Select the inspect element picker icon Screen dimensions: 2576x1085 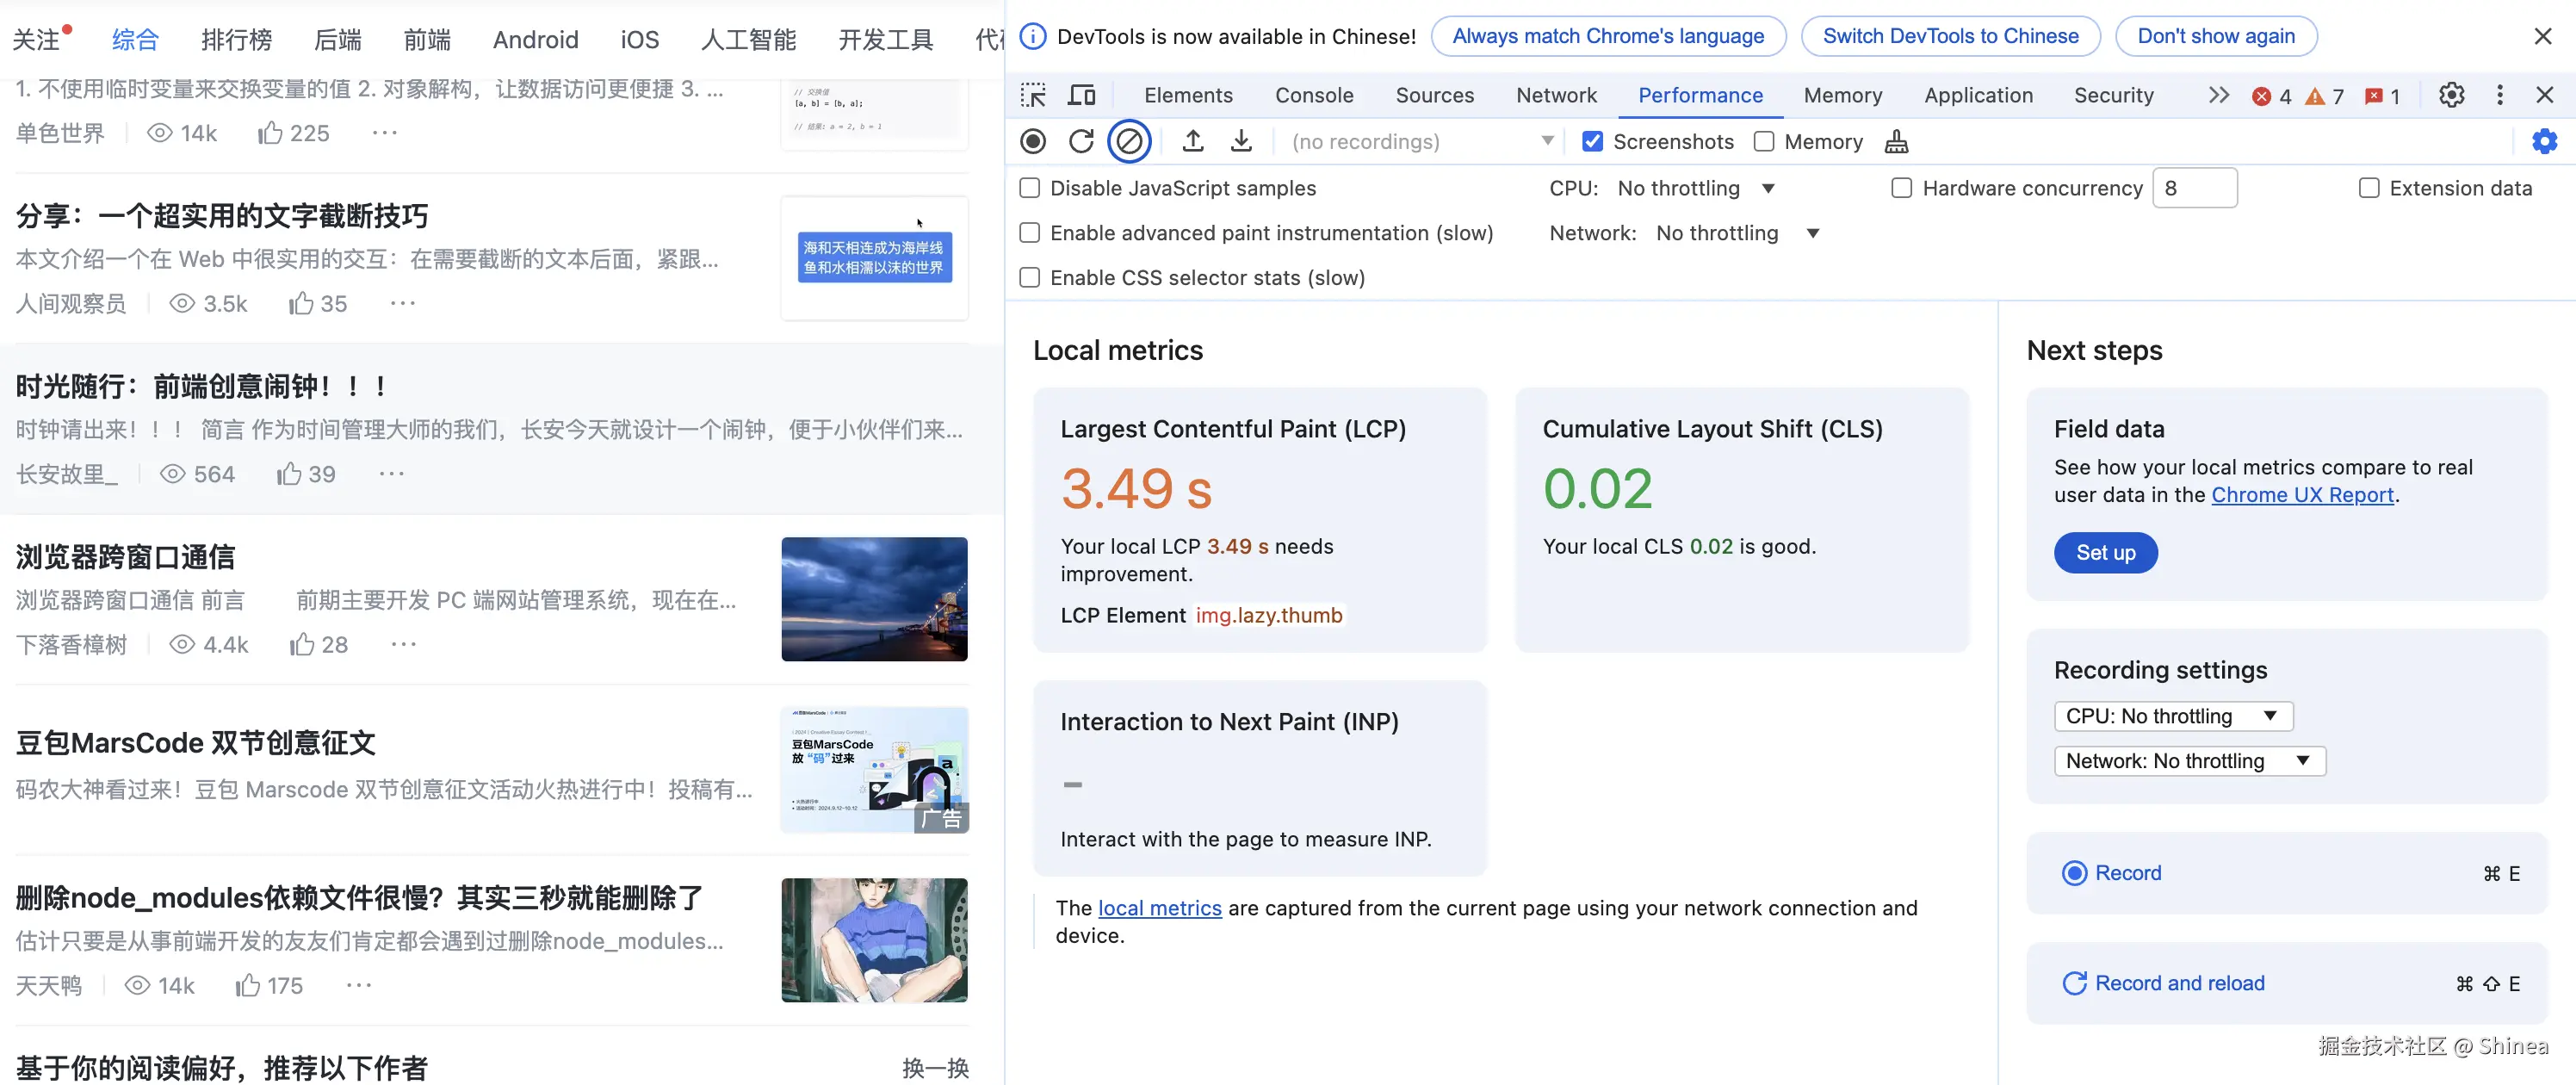click(x=1033, y=95)
